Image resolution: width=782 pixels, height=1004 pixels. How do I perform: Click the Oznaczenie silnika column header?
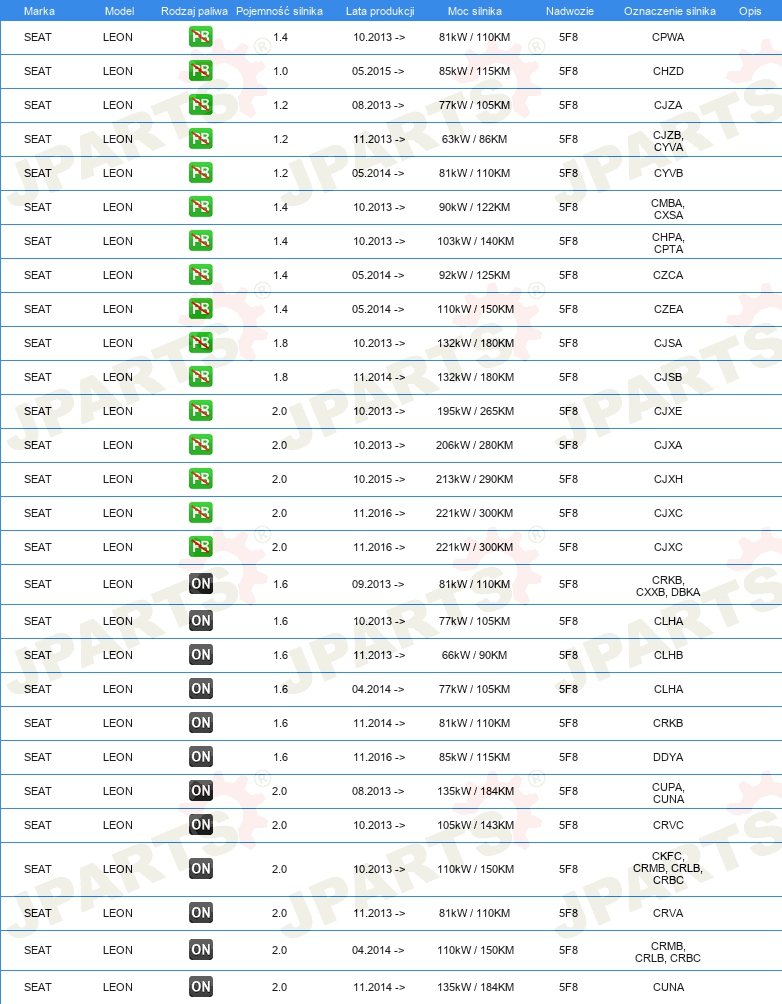669,11
